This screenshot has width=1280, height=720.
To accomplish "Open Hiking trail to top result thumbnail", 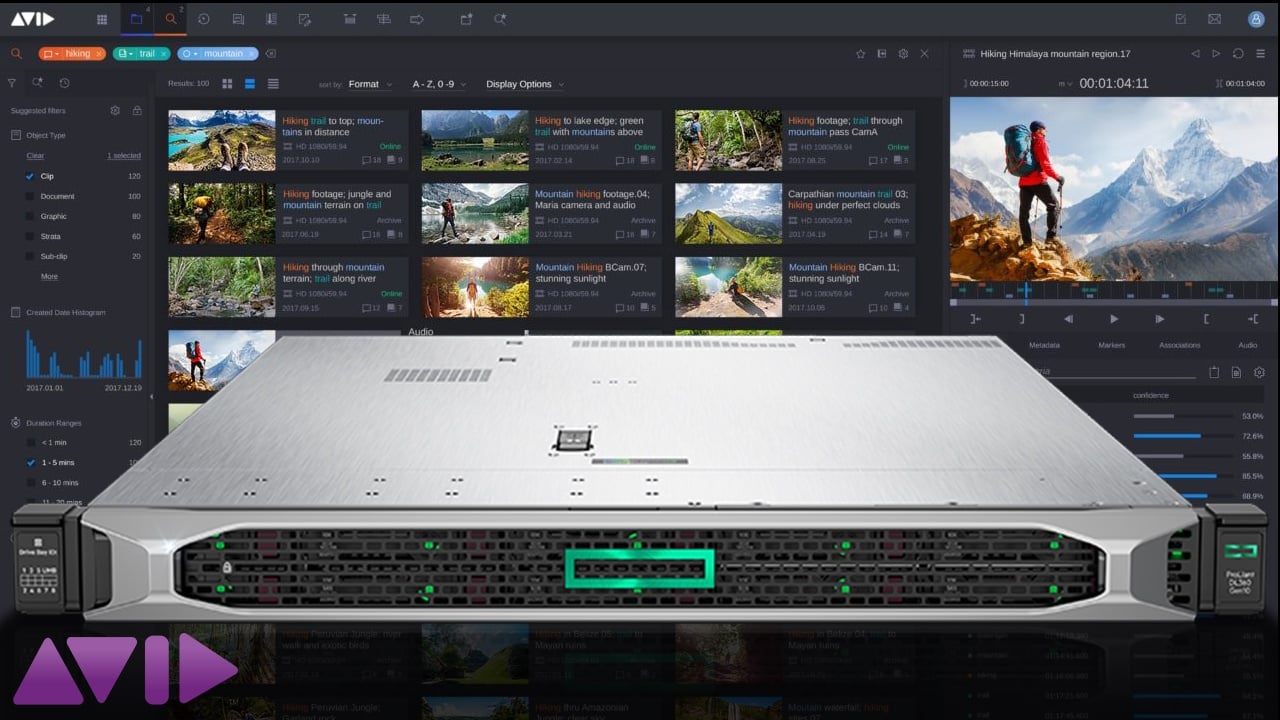I will (x=222, y=140).
